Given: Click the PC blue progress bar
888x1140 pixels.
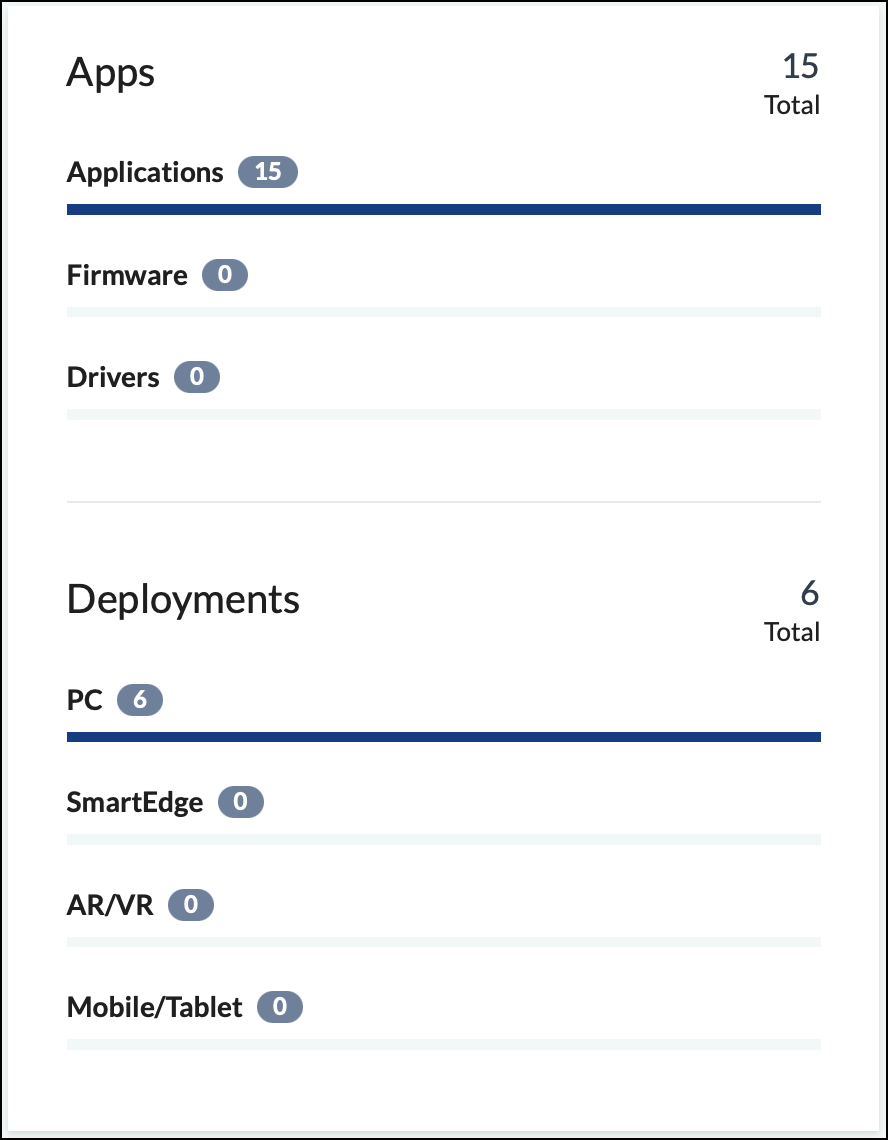Looking at the screenshot, I should (444, 737).
